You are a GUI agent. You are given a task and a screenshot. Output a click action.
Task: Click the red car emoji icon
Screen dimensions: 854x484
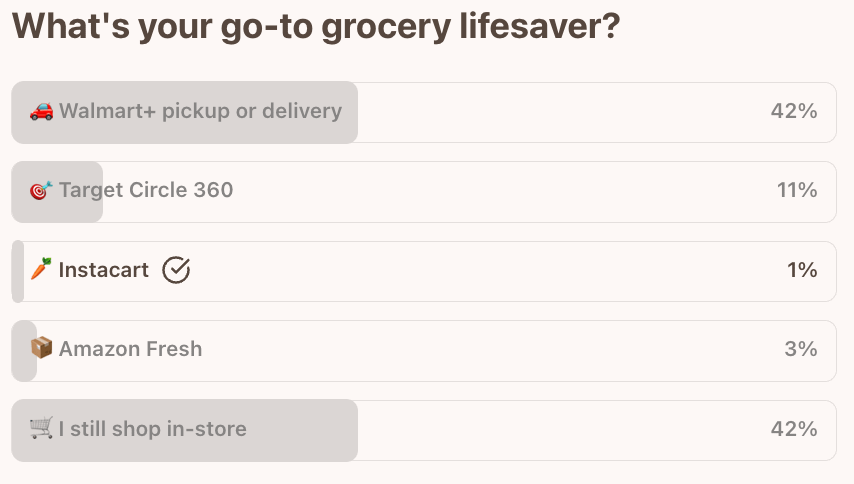41,111
